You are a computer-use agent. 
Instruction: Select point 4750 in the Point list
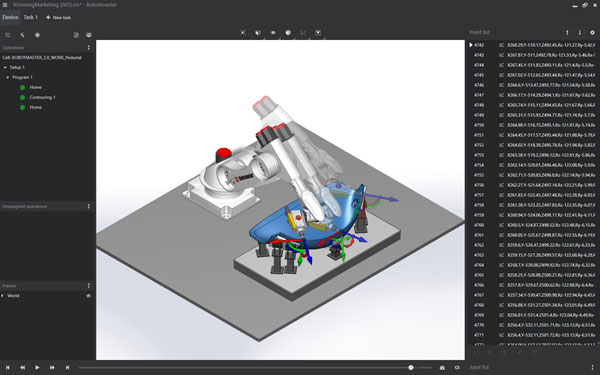(x=533, y=125)
